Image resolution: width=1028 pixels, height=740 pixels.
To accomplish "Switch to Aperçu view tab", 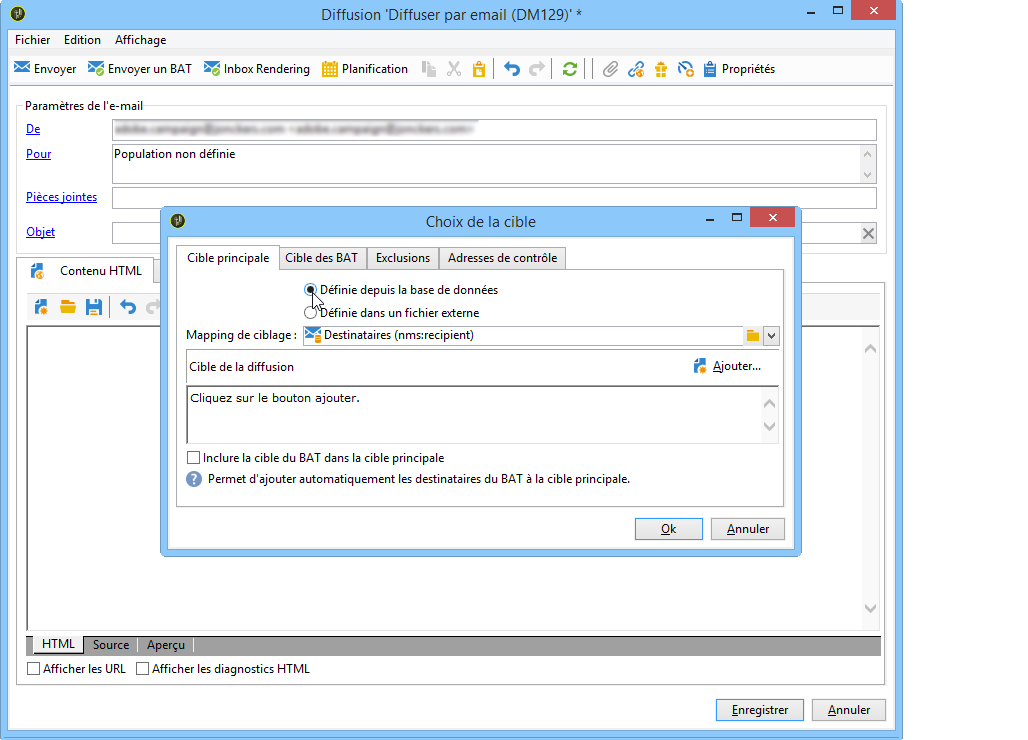I will 166,645.
